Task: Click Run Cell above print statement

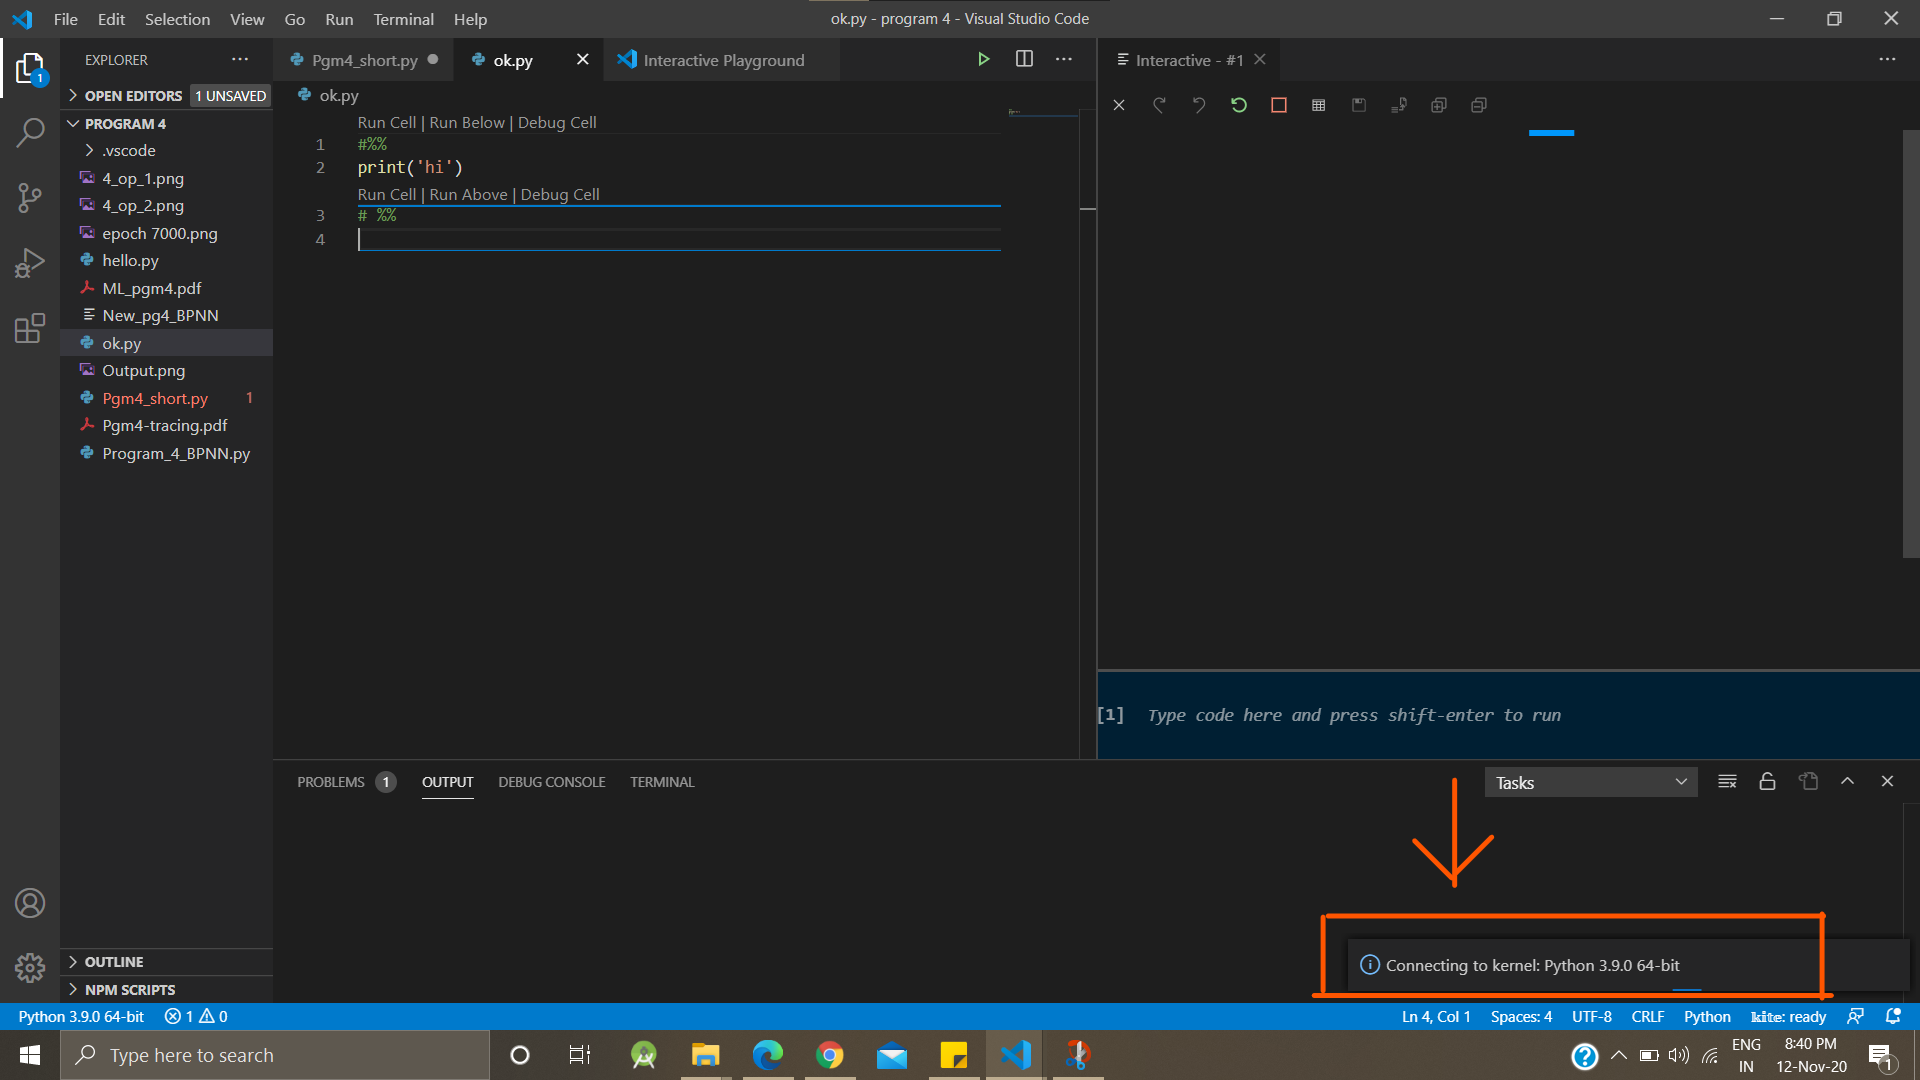Action: pos(386,122)
